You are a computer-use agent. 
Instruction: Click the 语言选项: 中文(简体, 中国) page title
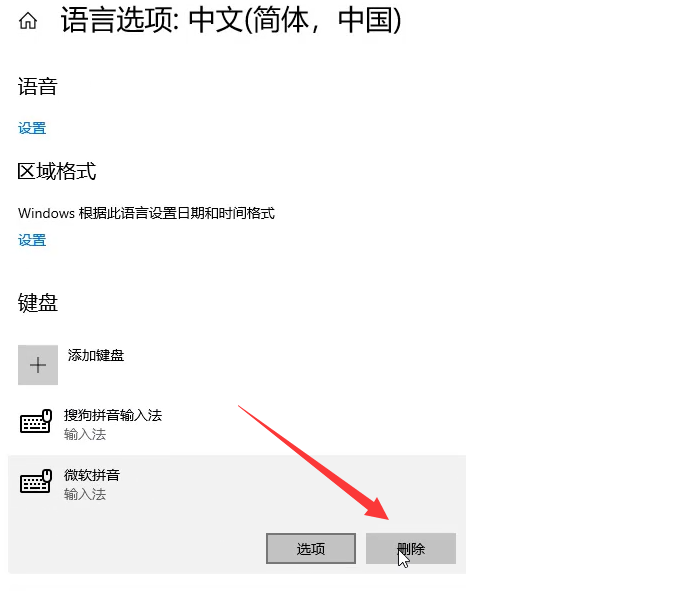[231, 20]
